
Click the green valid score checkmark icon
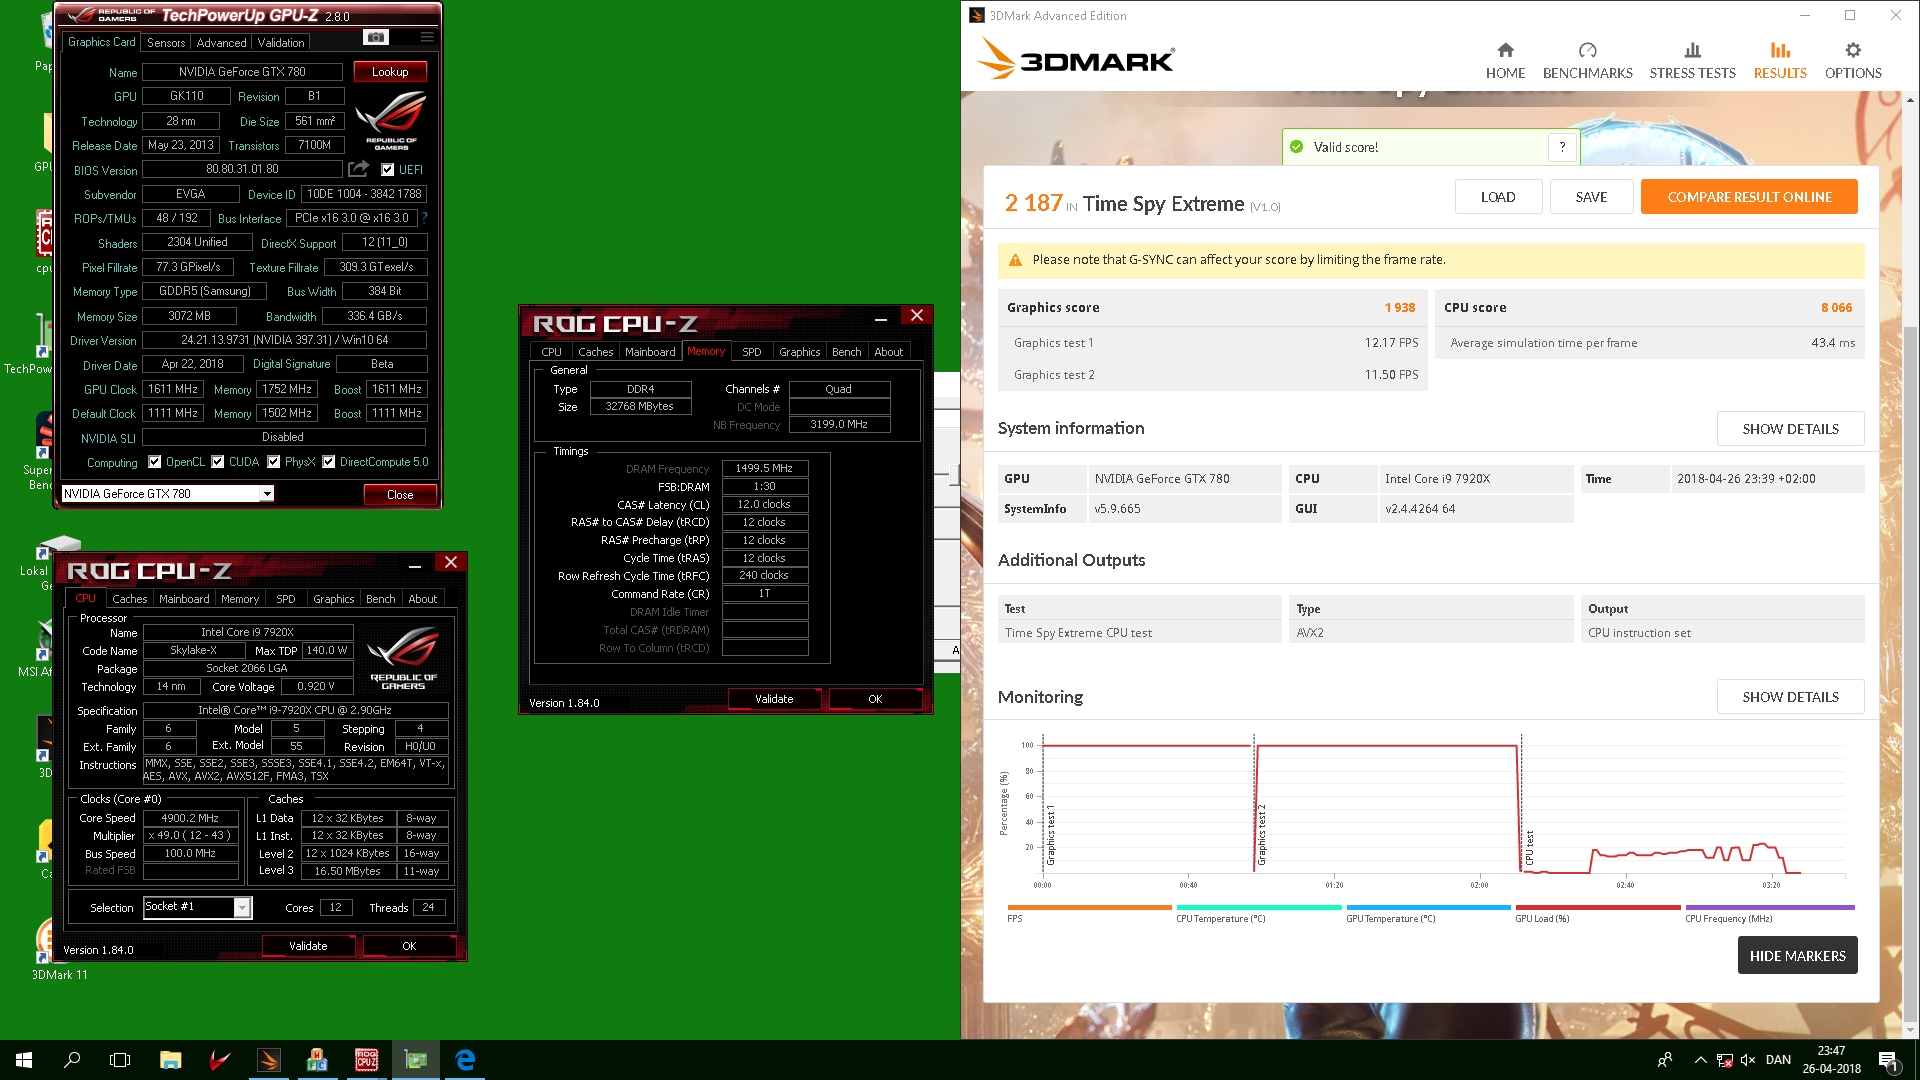click(1297, 147)
